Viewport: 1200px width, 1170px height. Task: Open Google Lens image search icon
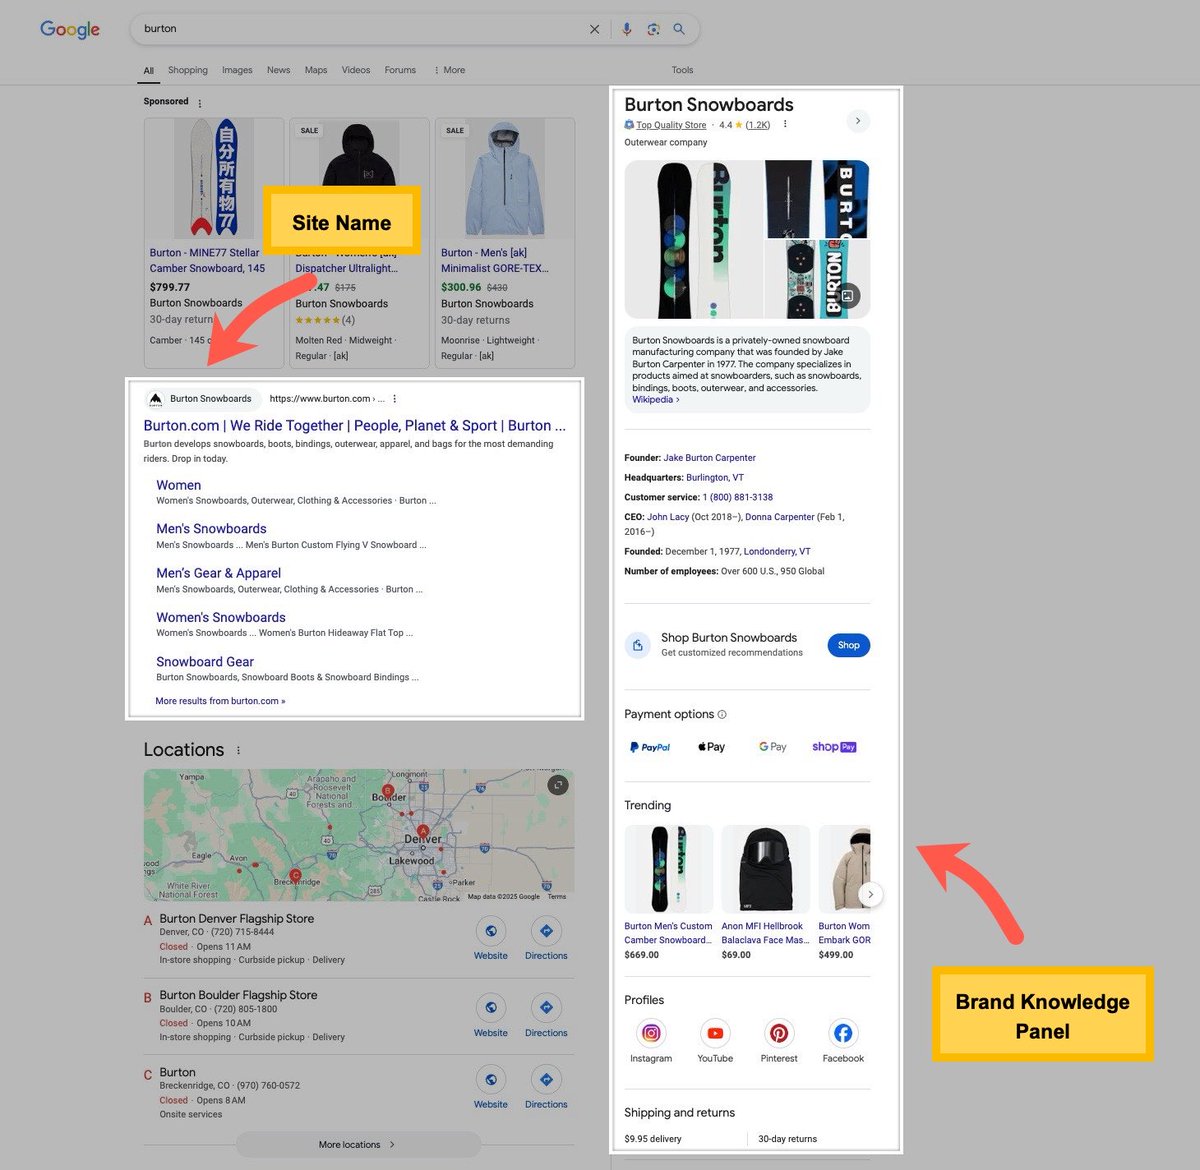click(653, 29)
